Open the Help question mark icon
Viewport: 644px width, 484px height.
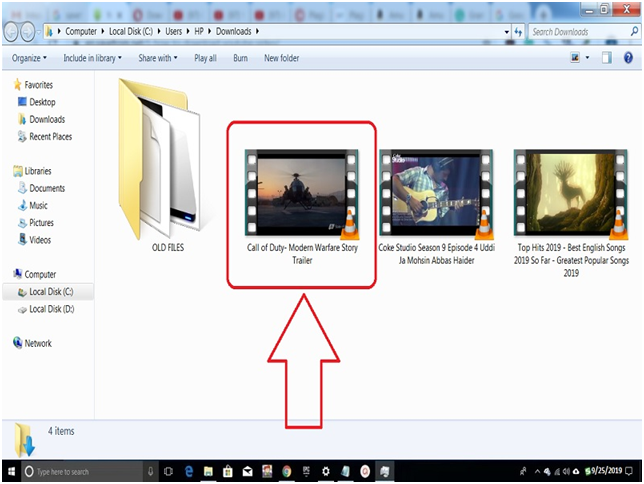[628, 58]
